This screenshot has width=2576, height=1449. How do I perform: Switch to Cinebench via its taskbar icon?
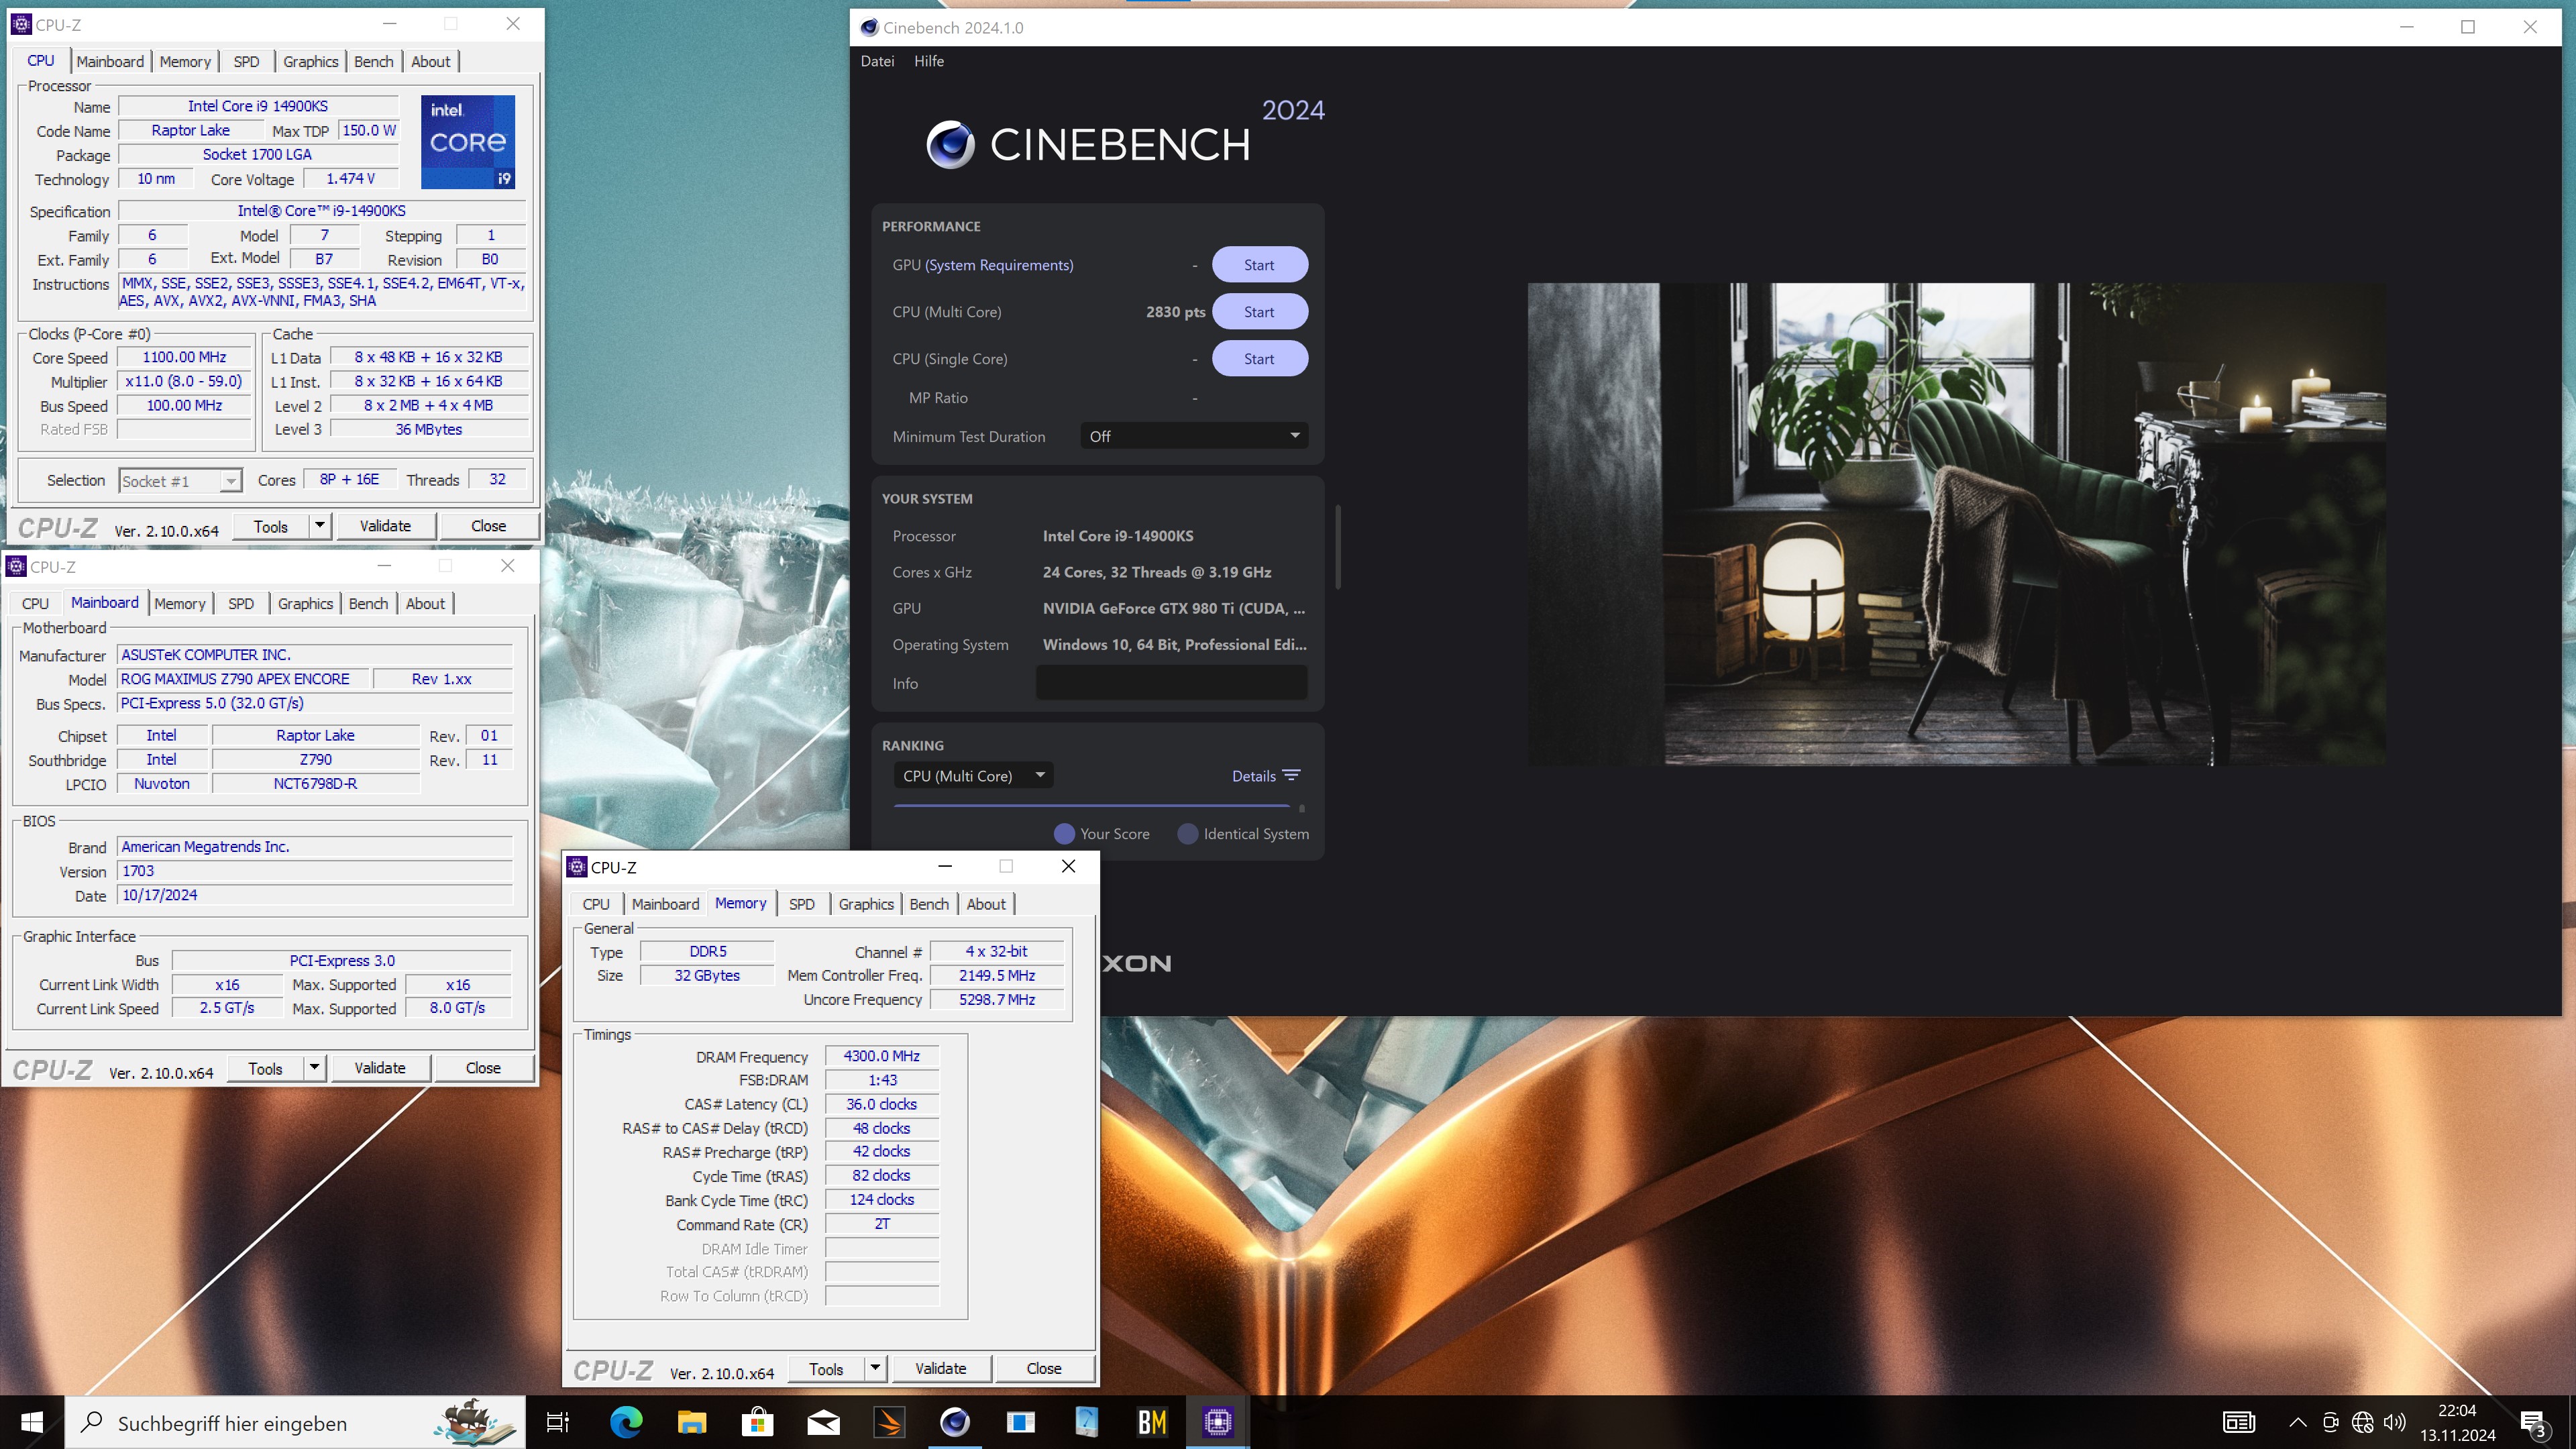click(x=955, y=1422)
